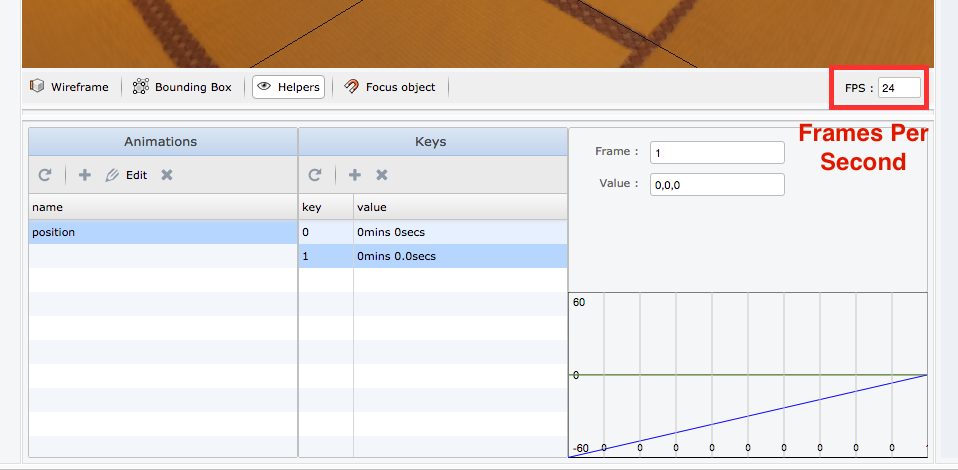Add a new key with plus icon
The image size is (958, 470).
pyautogui.click(x=354, y=175)
